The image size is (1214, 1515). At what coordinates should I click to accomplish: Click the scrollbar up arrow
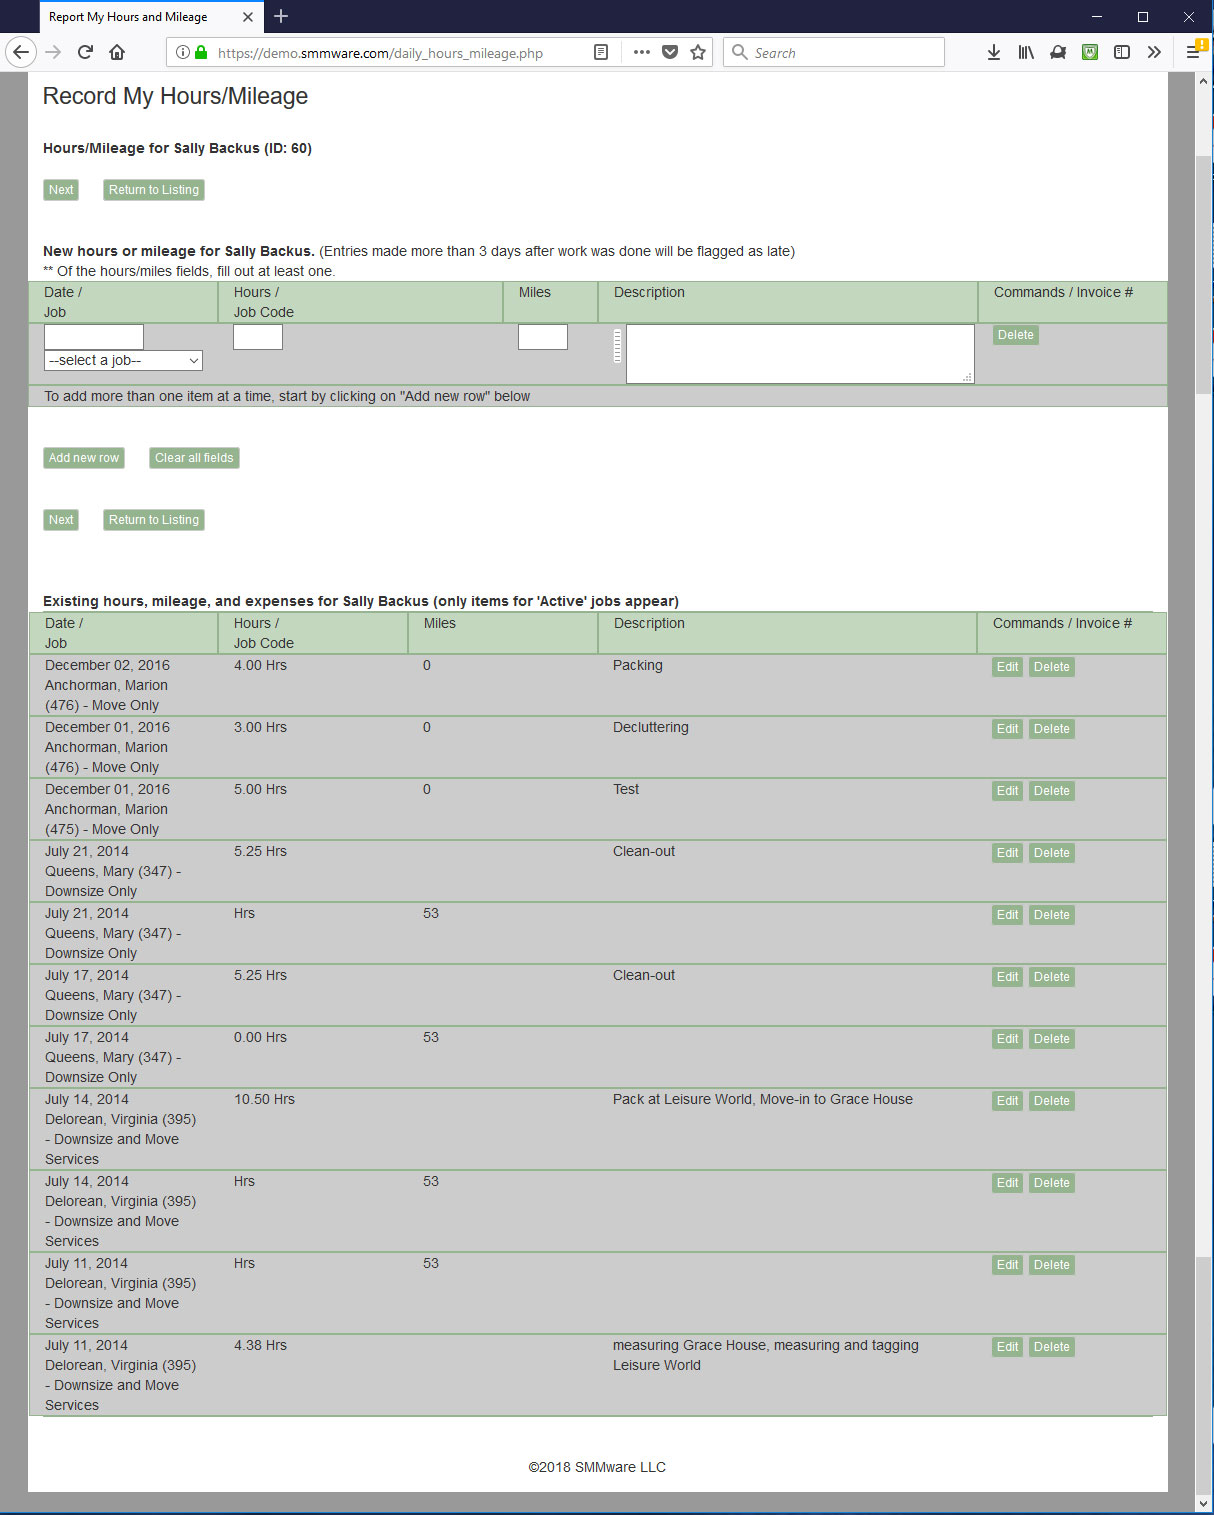[1203, 81]
